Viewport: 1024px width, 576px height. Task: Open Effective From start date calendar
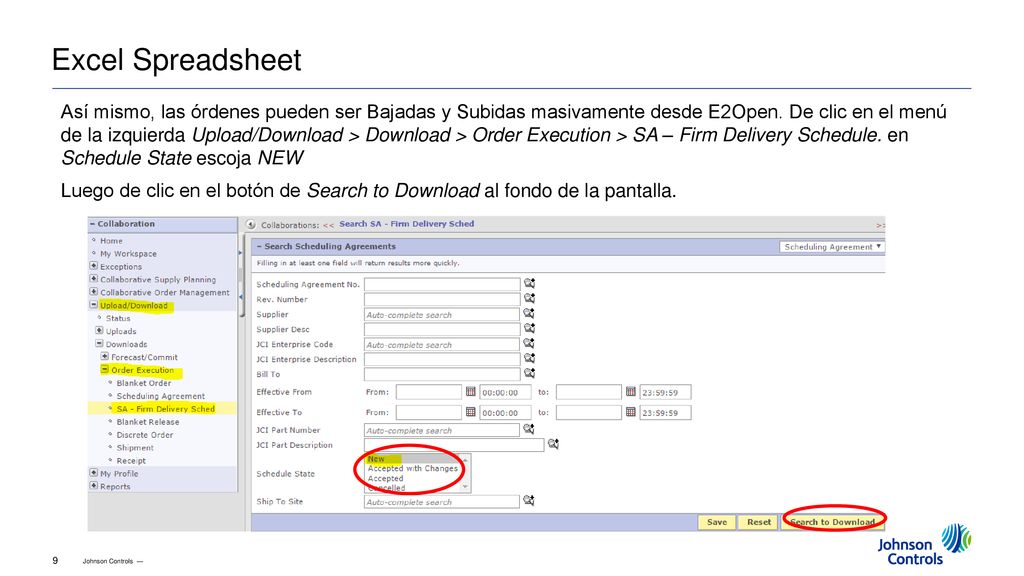470,392
